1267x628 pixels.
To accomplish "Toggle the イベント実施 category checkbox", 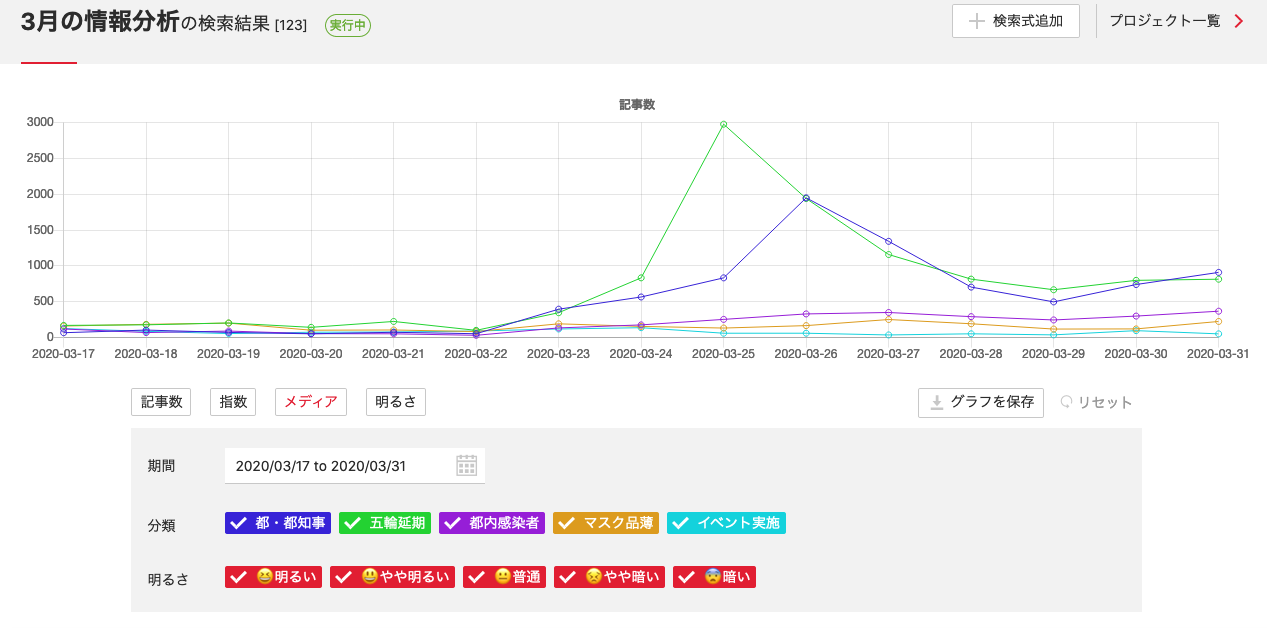I will click(x=726, y=523).
